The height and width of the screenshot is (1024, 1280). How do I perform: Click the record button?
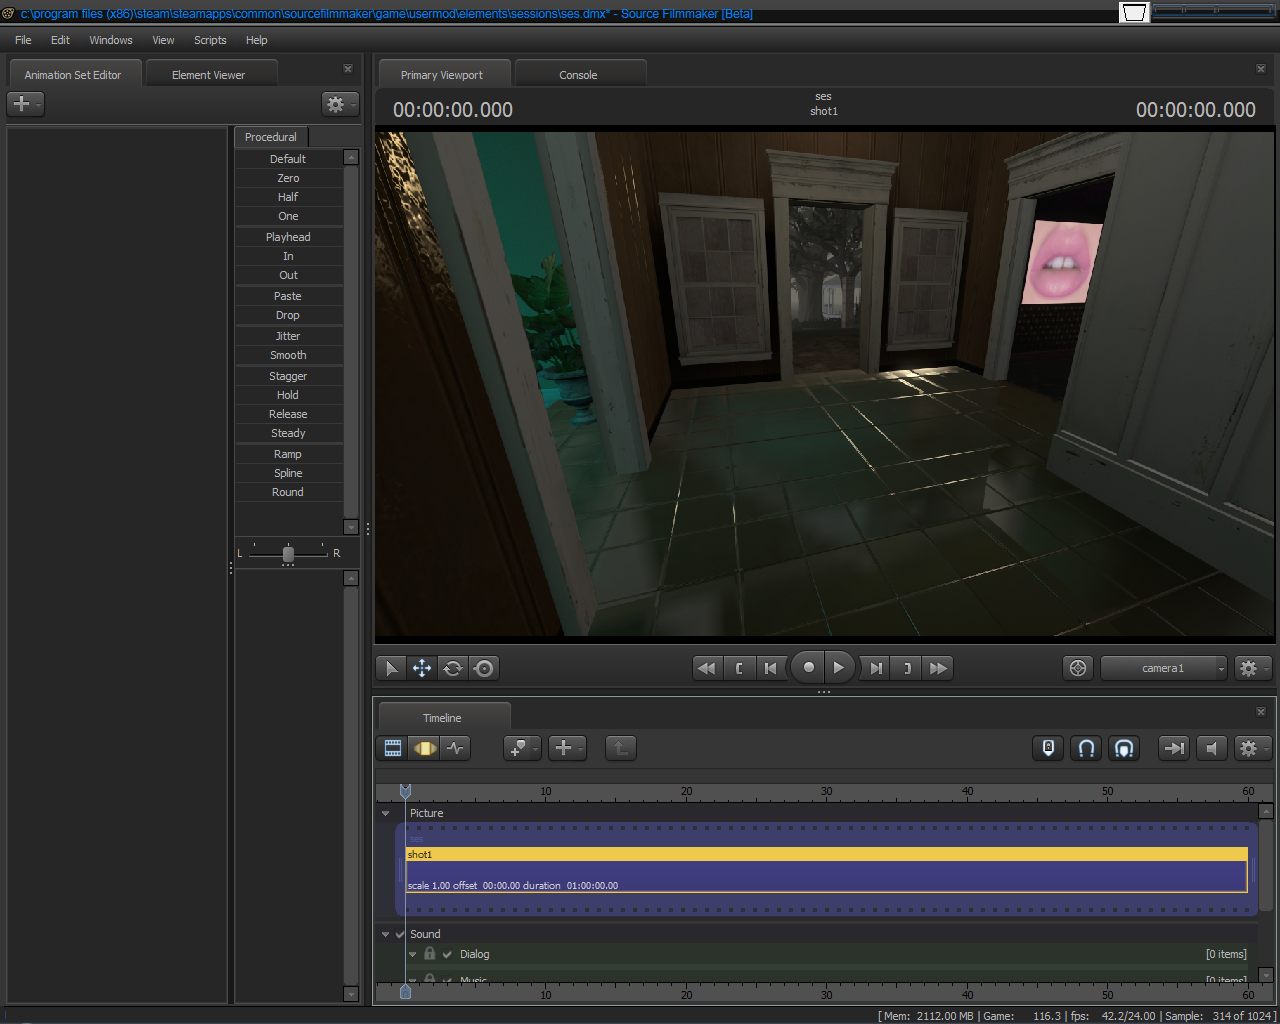[808, 667]
